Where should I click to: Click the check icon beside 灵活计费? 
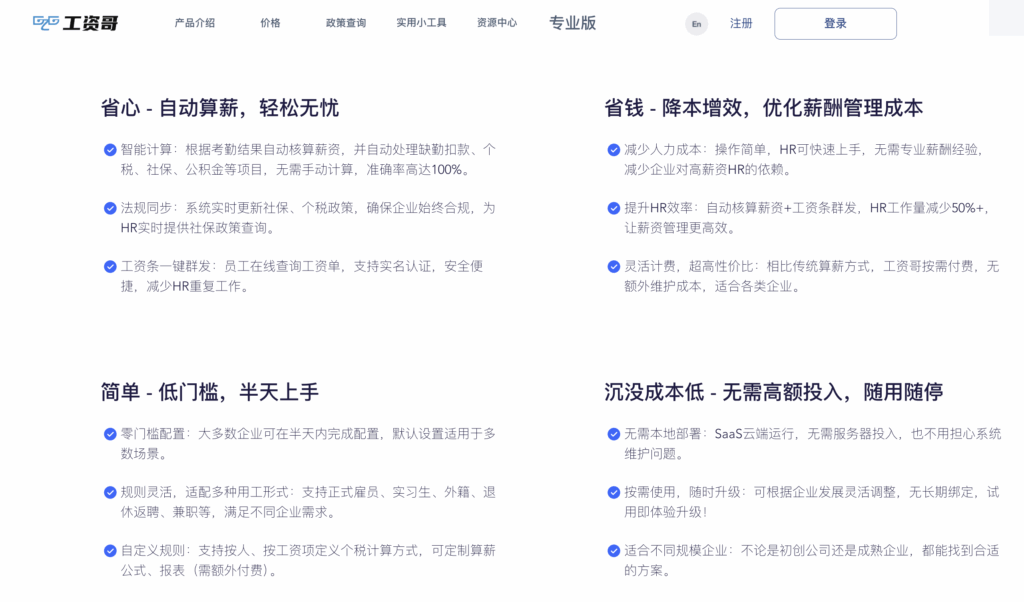click(614, 266)
